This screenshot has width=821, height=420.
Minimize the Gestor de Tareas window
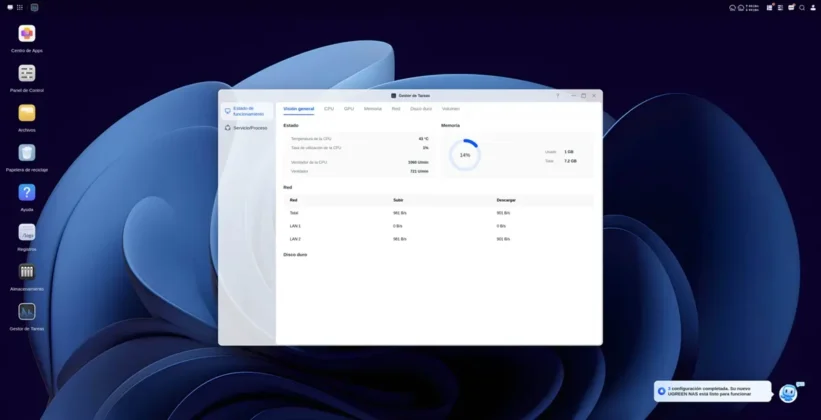(x=574, y=96)
